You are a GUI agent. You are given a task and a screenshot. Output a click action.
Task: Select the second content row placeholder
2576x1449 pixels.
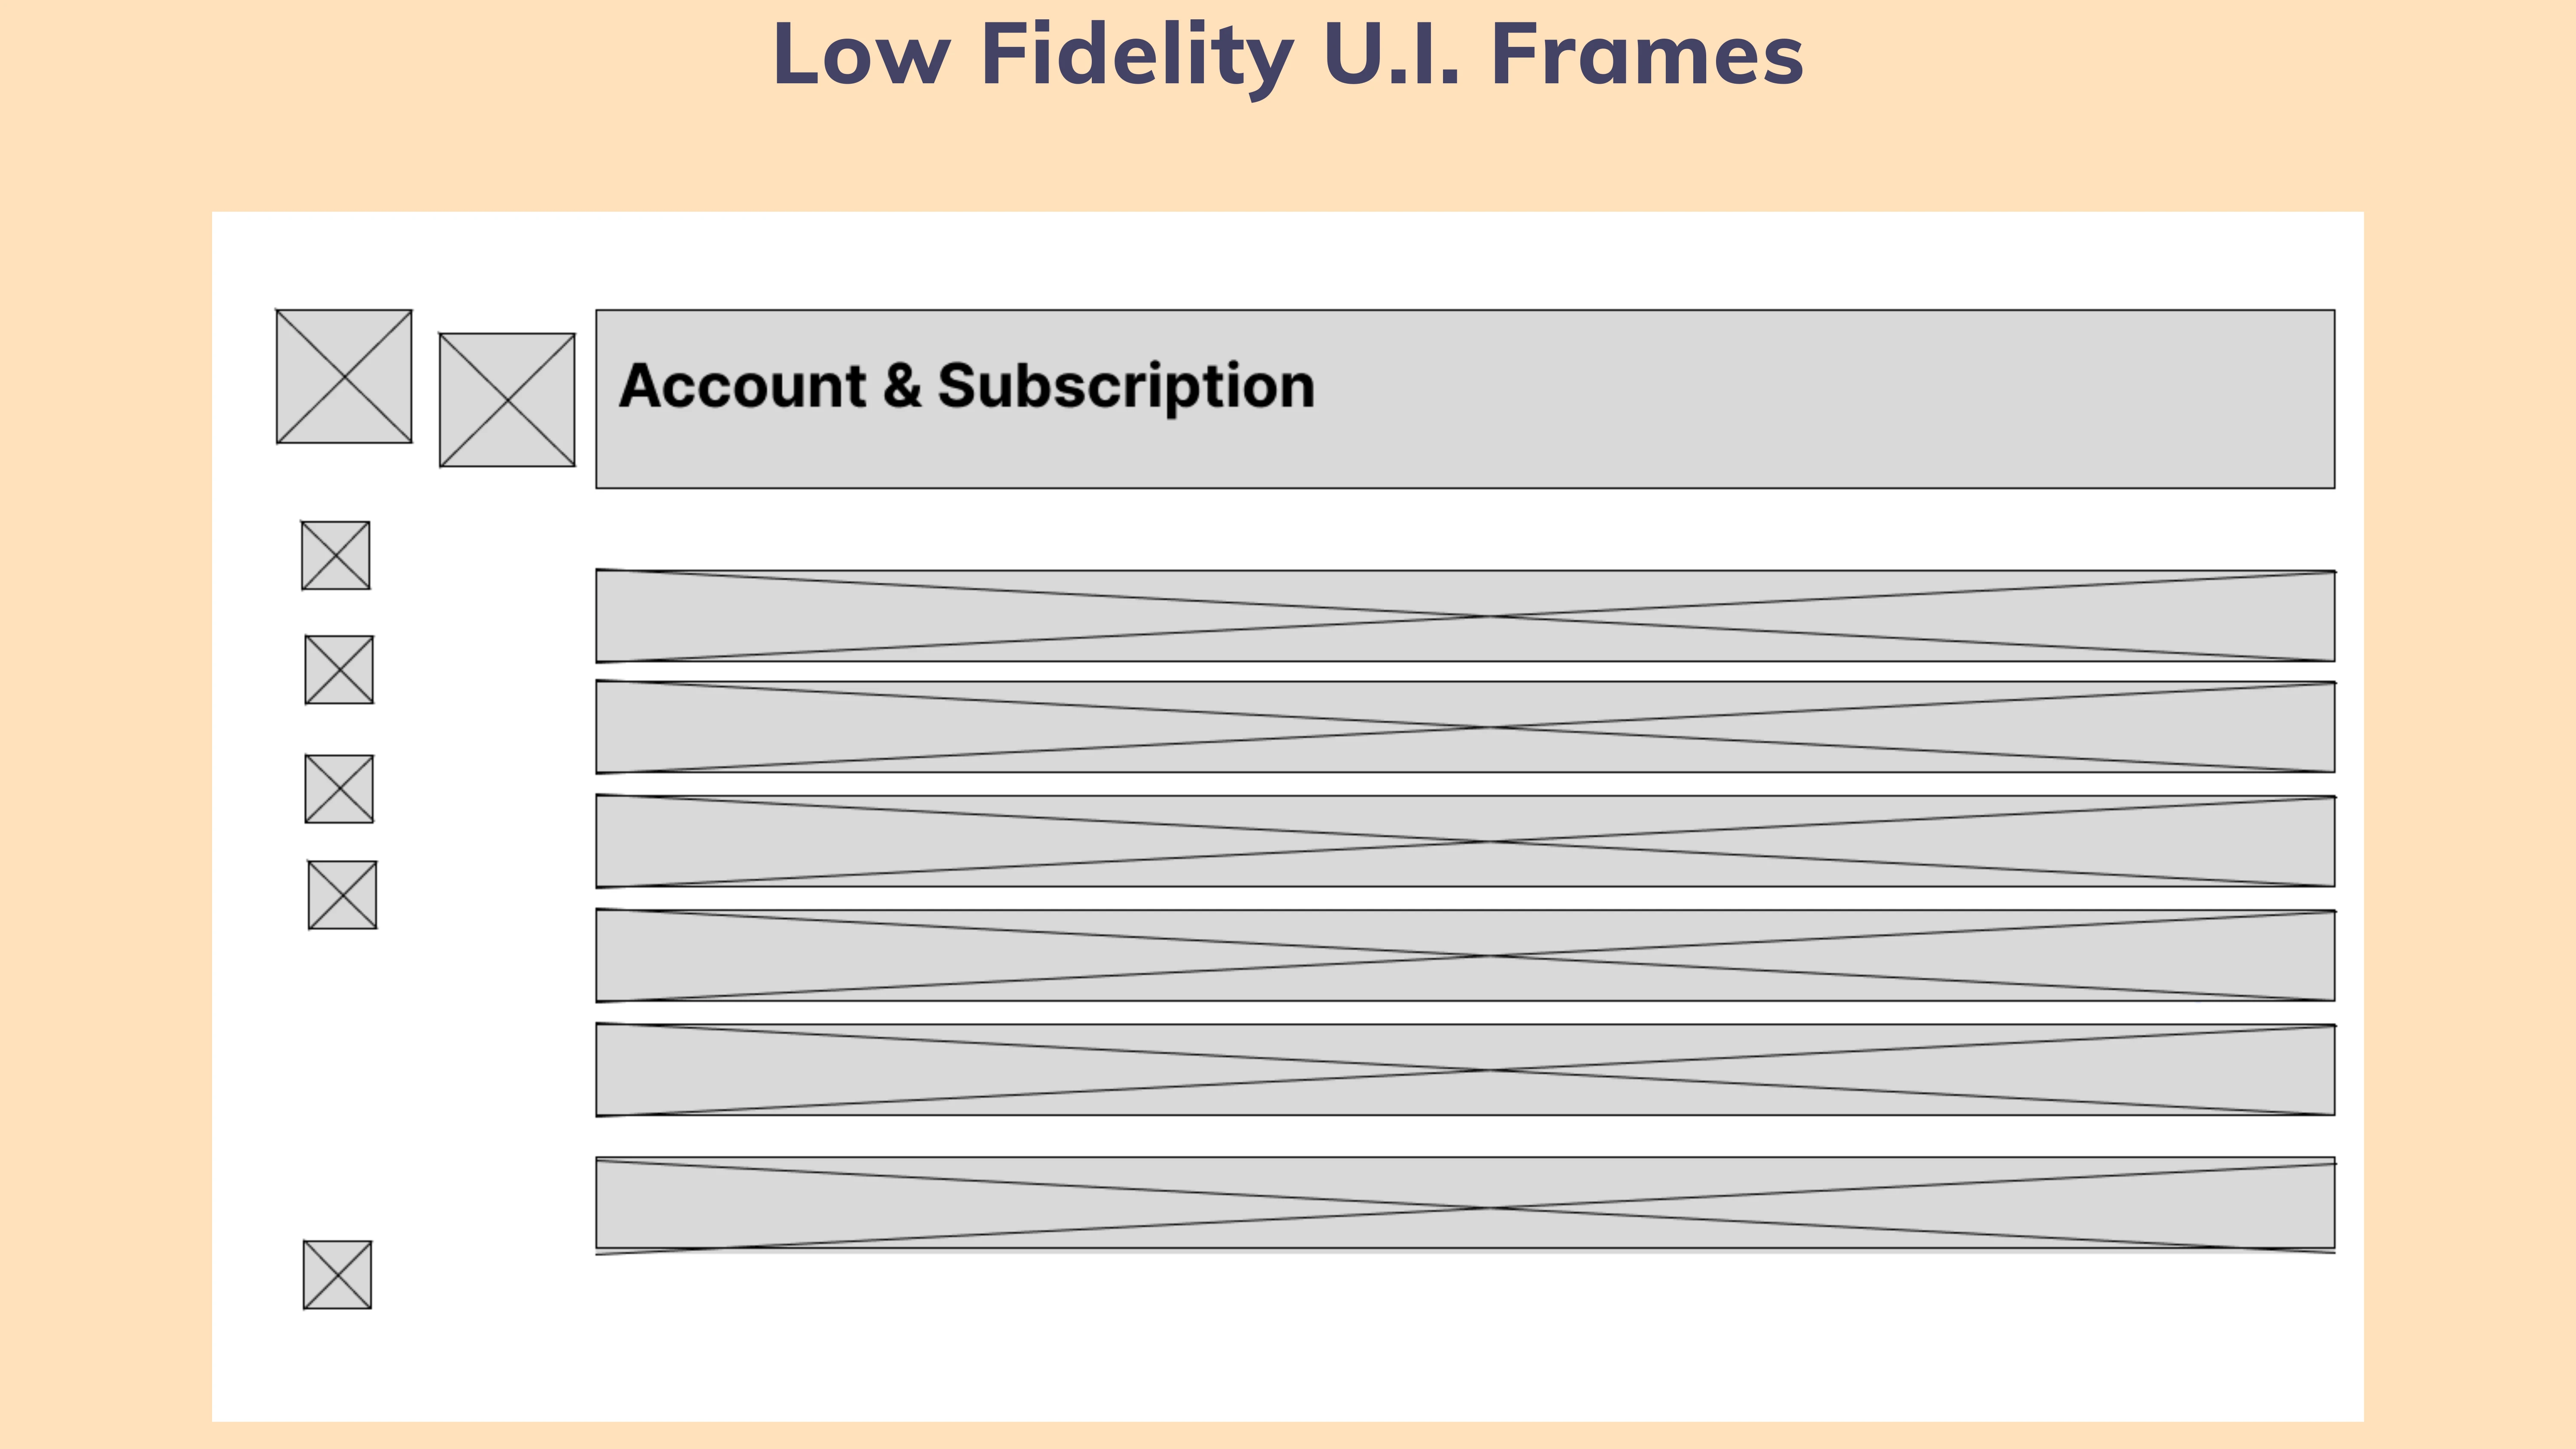pyautogui.click(x=1465, y=727)
